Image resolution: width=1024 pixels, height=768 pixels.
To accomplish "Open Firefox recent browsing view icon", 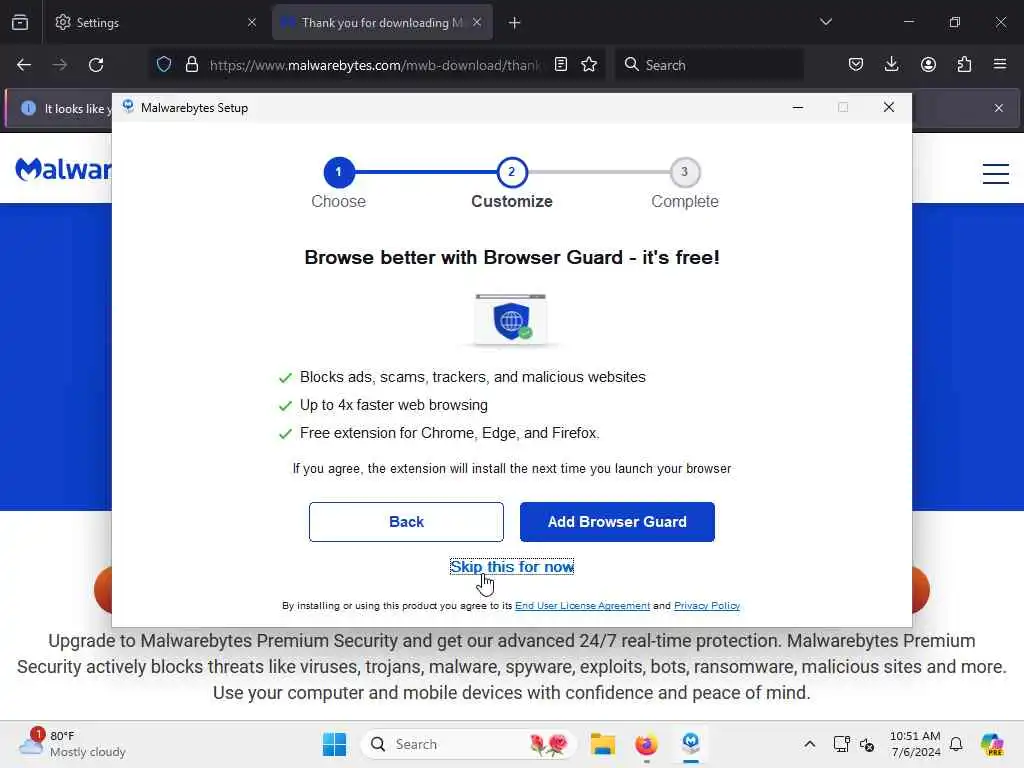I will [x=20, y=22].
